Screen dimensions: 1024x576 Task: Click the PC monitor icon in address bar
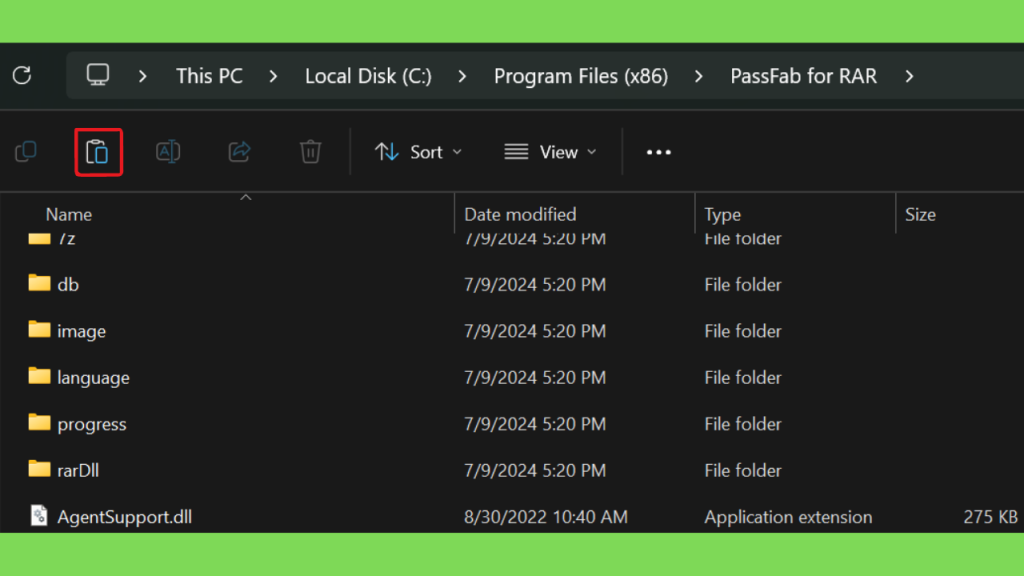[98, 75]
